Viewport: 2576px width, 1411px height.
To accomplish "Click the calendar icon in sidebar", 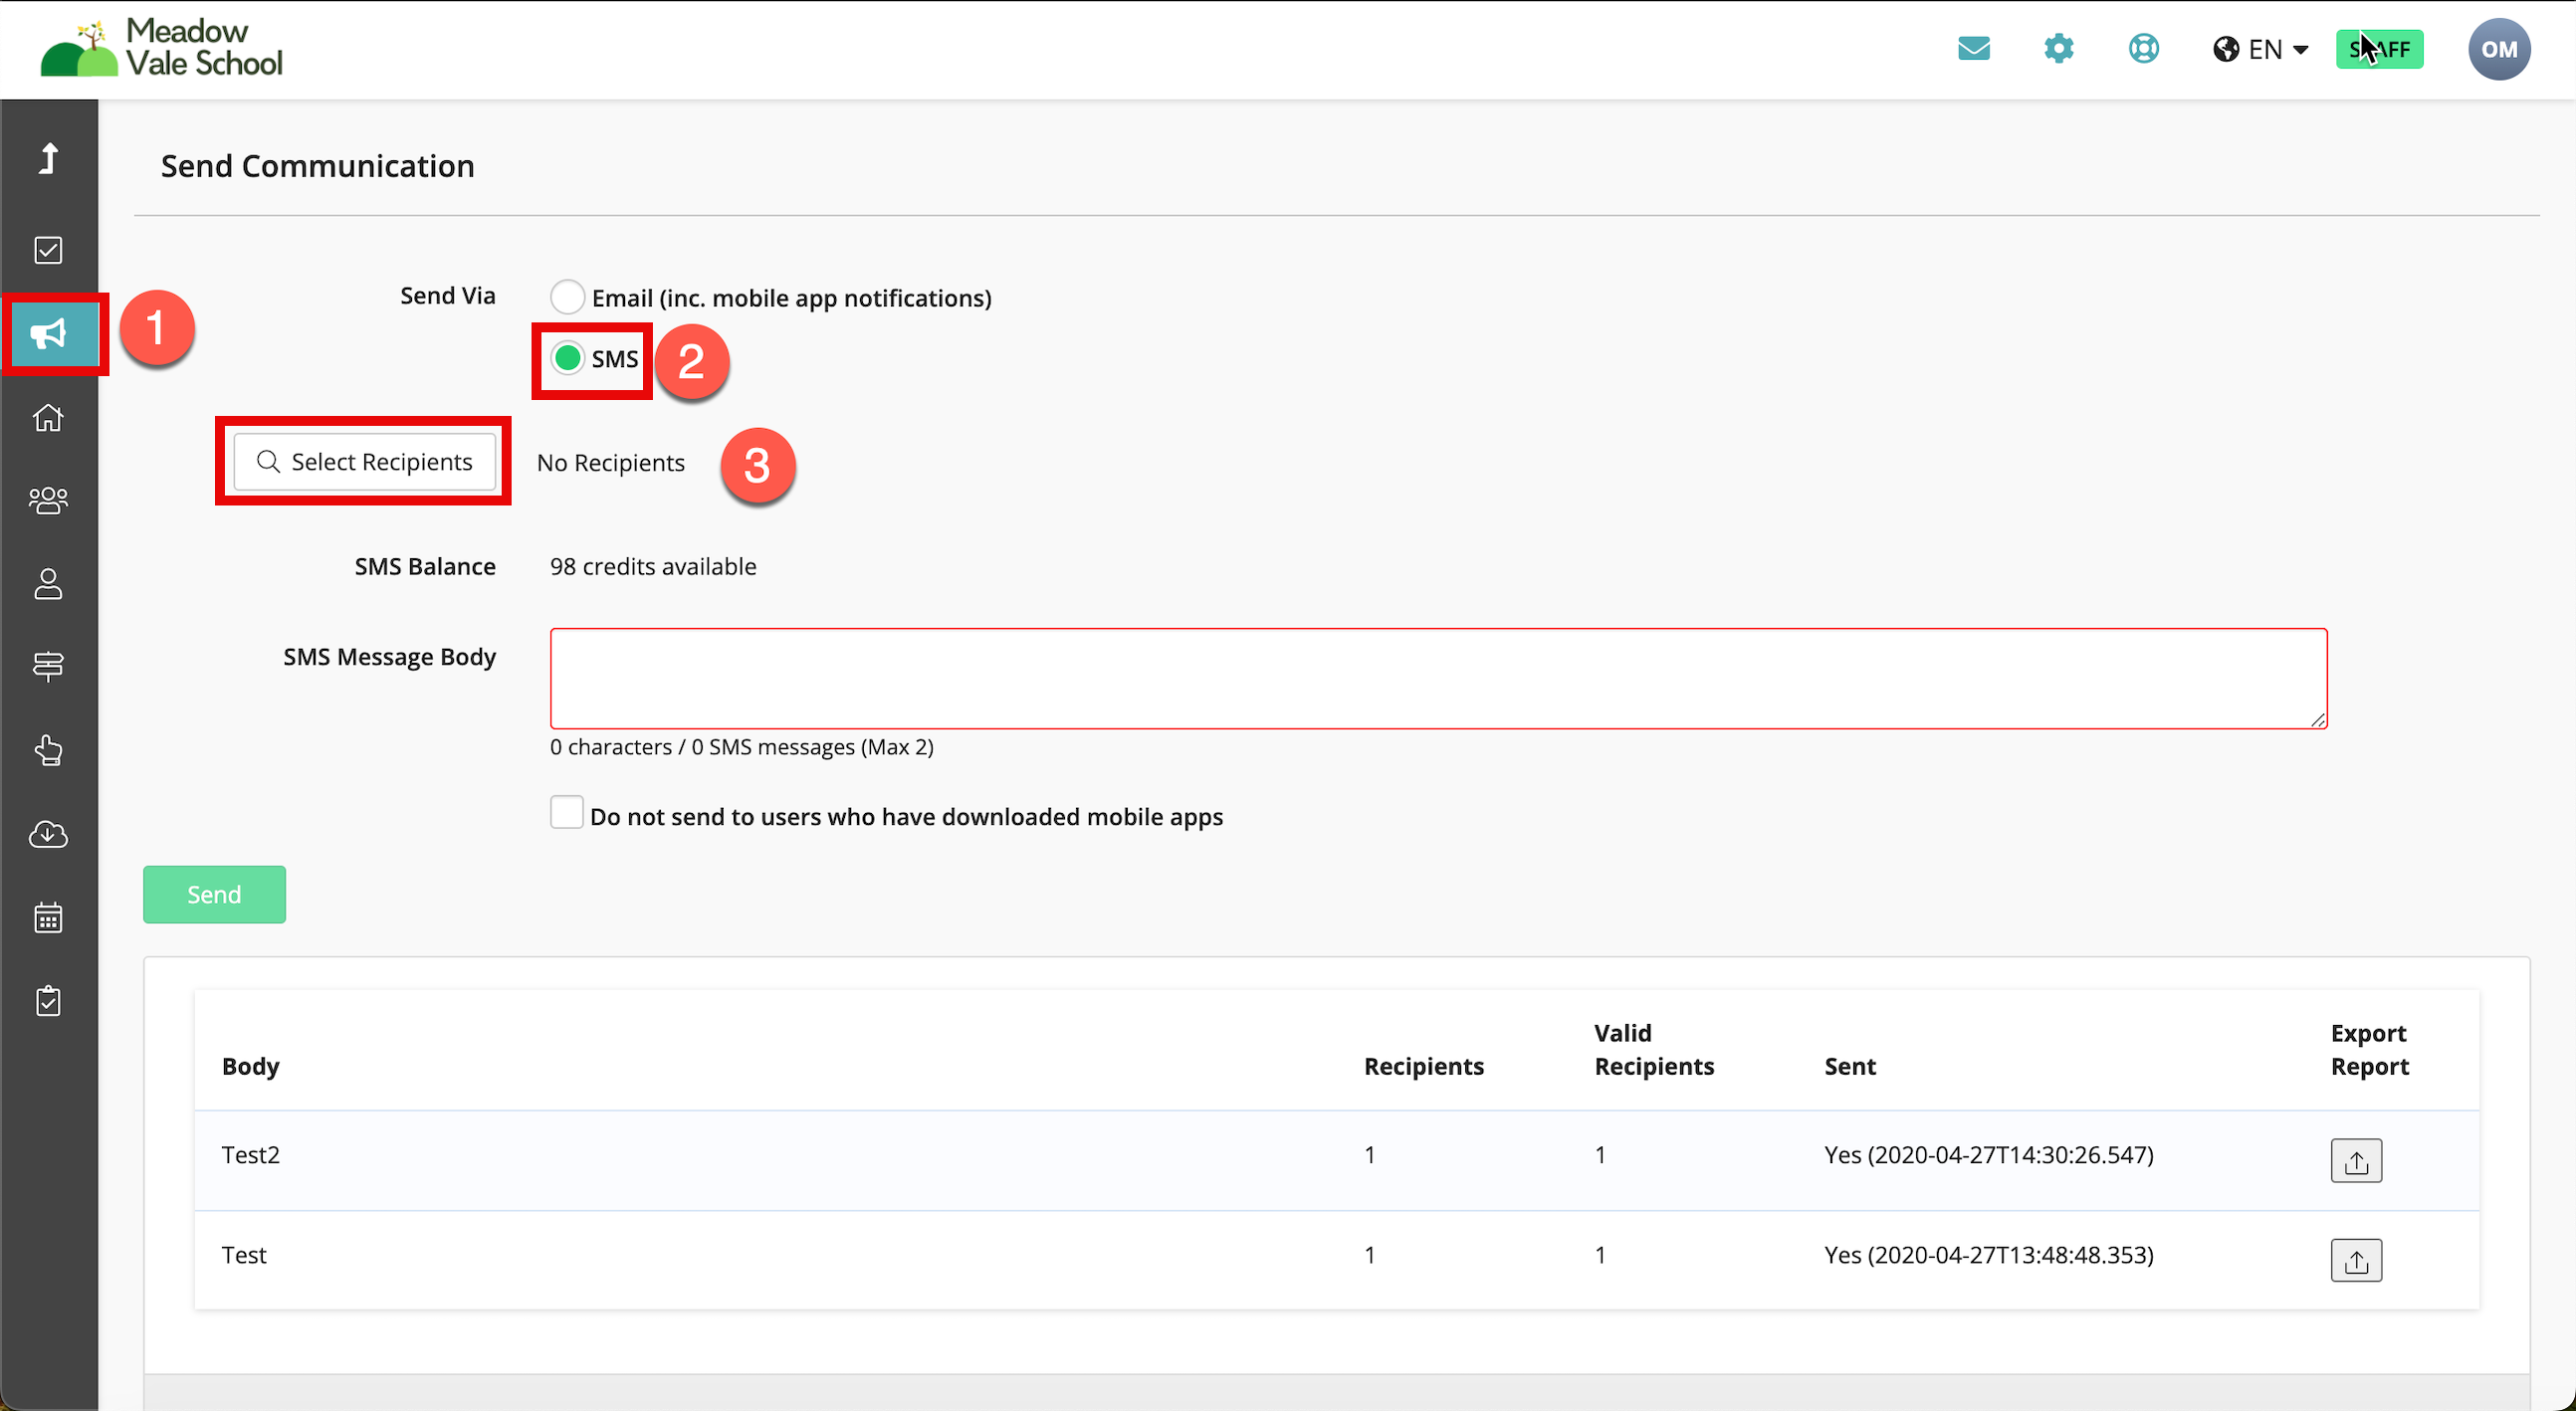I will [48, 917].
